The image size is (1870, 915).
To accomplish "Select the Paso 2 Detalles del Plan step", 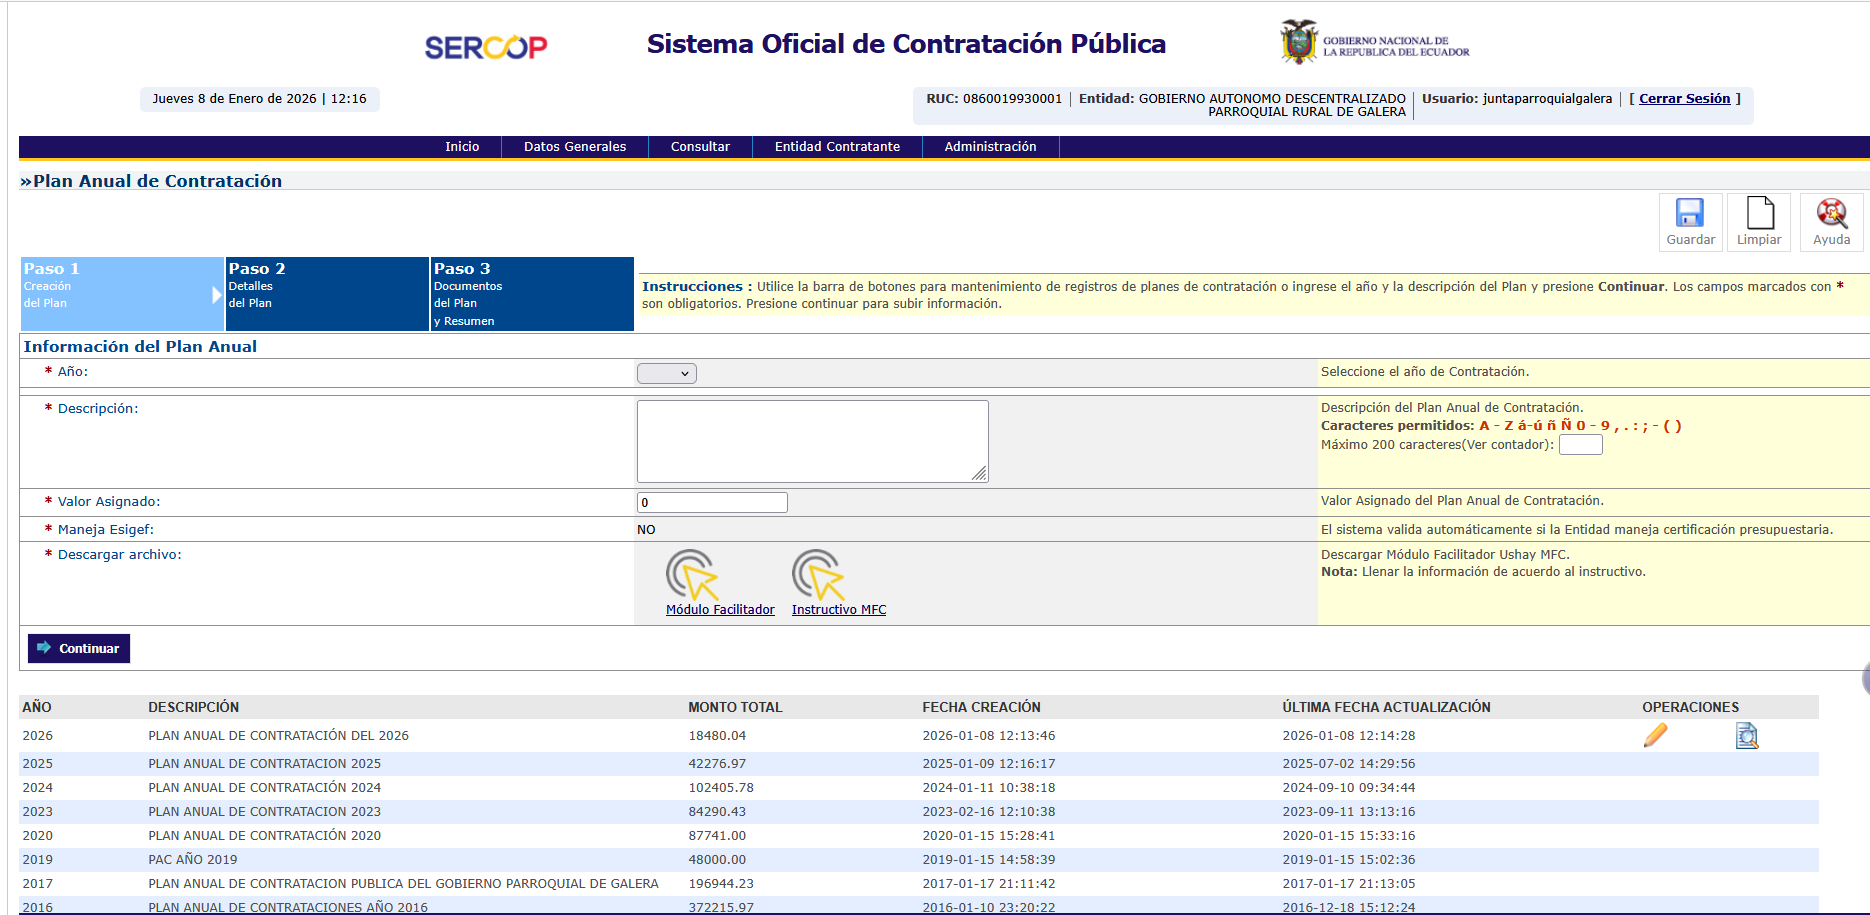I will click(x=327, y=294).
